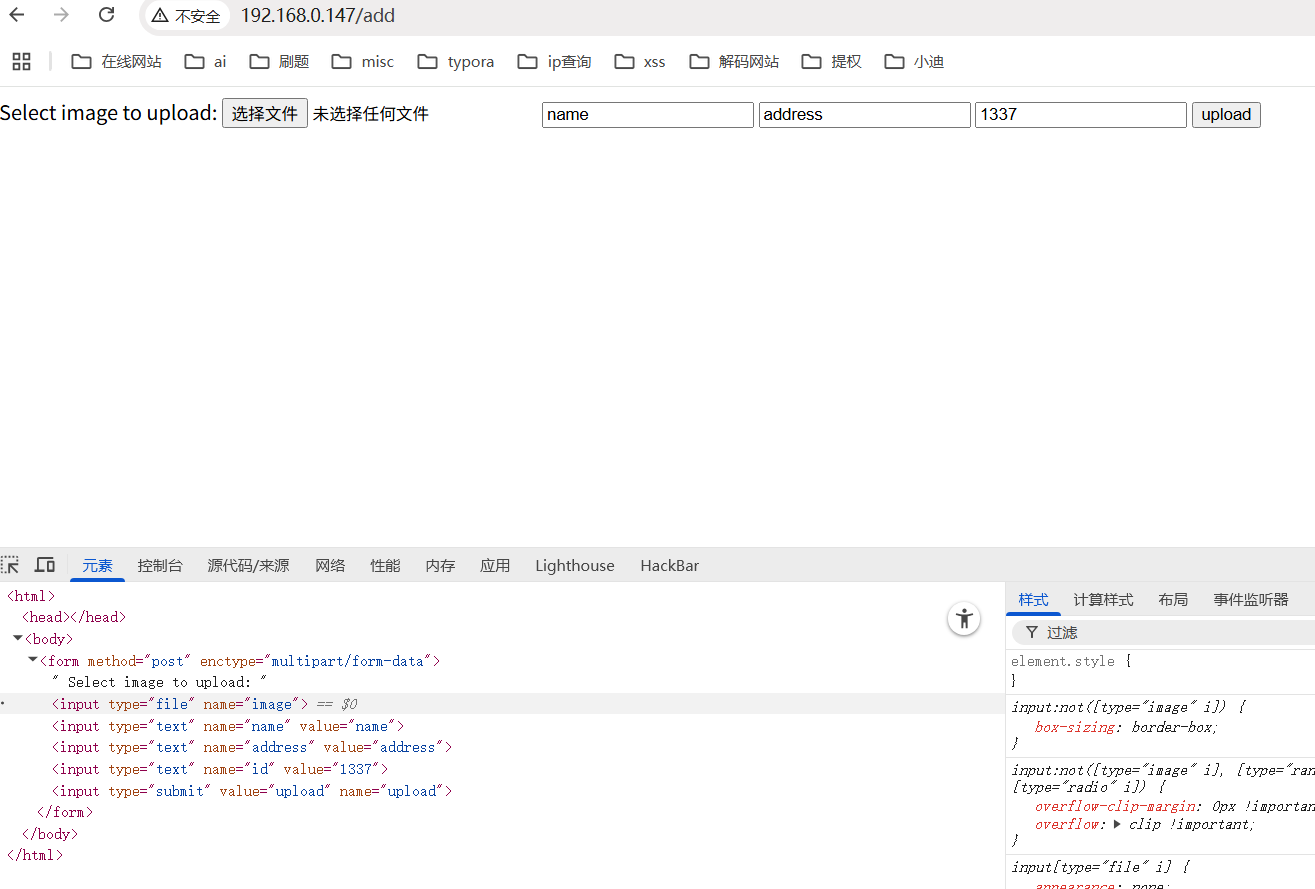
Task: Open the 刷题 bookmark folder
Action: tap(280, 62)
